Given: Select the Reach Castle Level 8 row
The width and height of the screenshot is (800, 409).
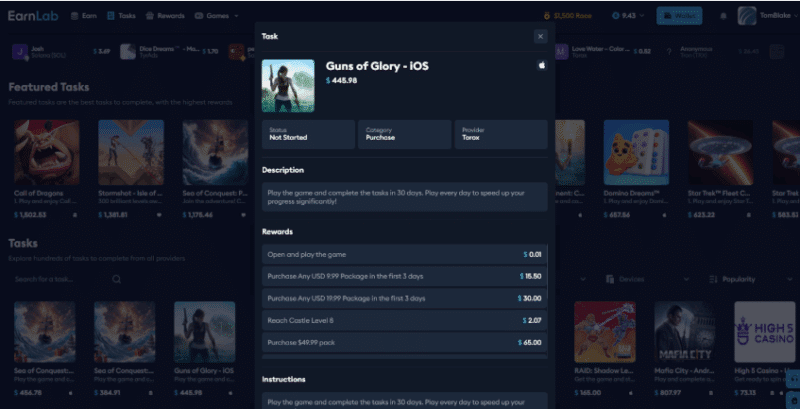Looking at the screenshot, I should tap(405, 320).
